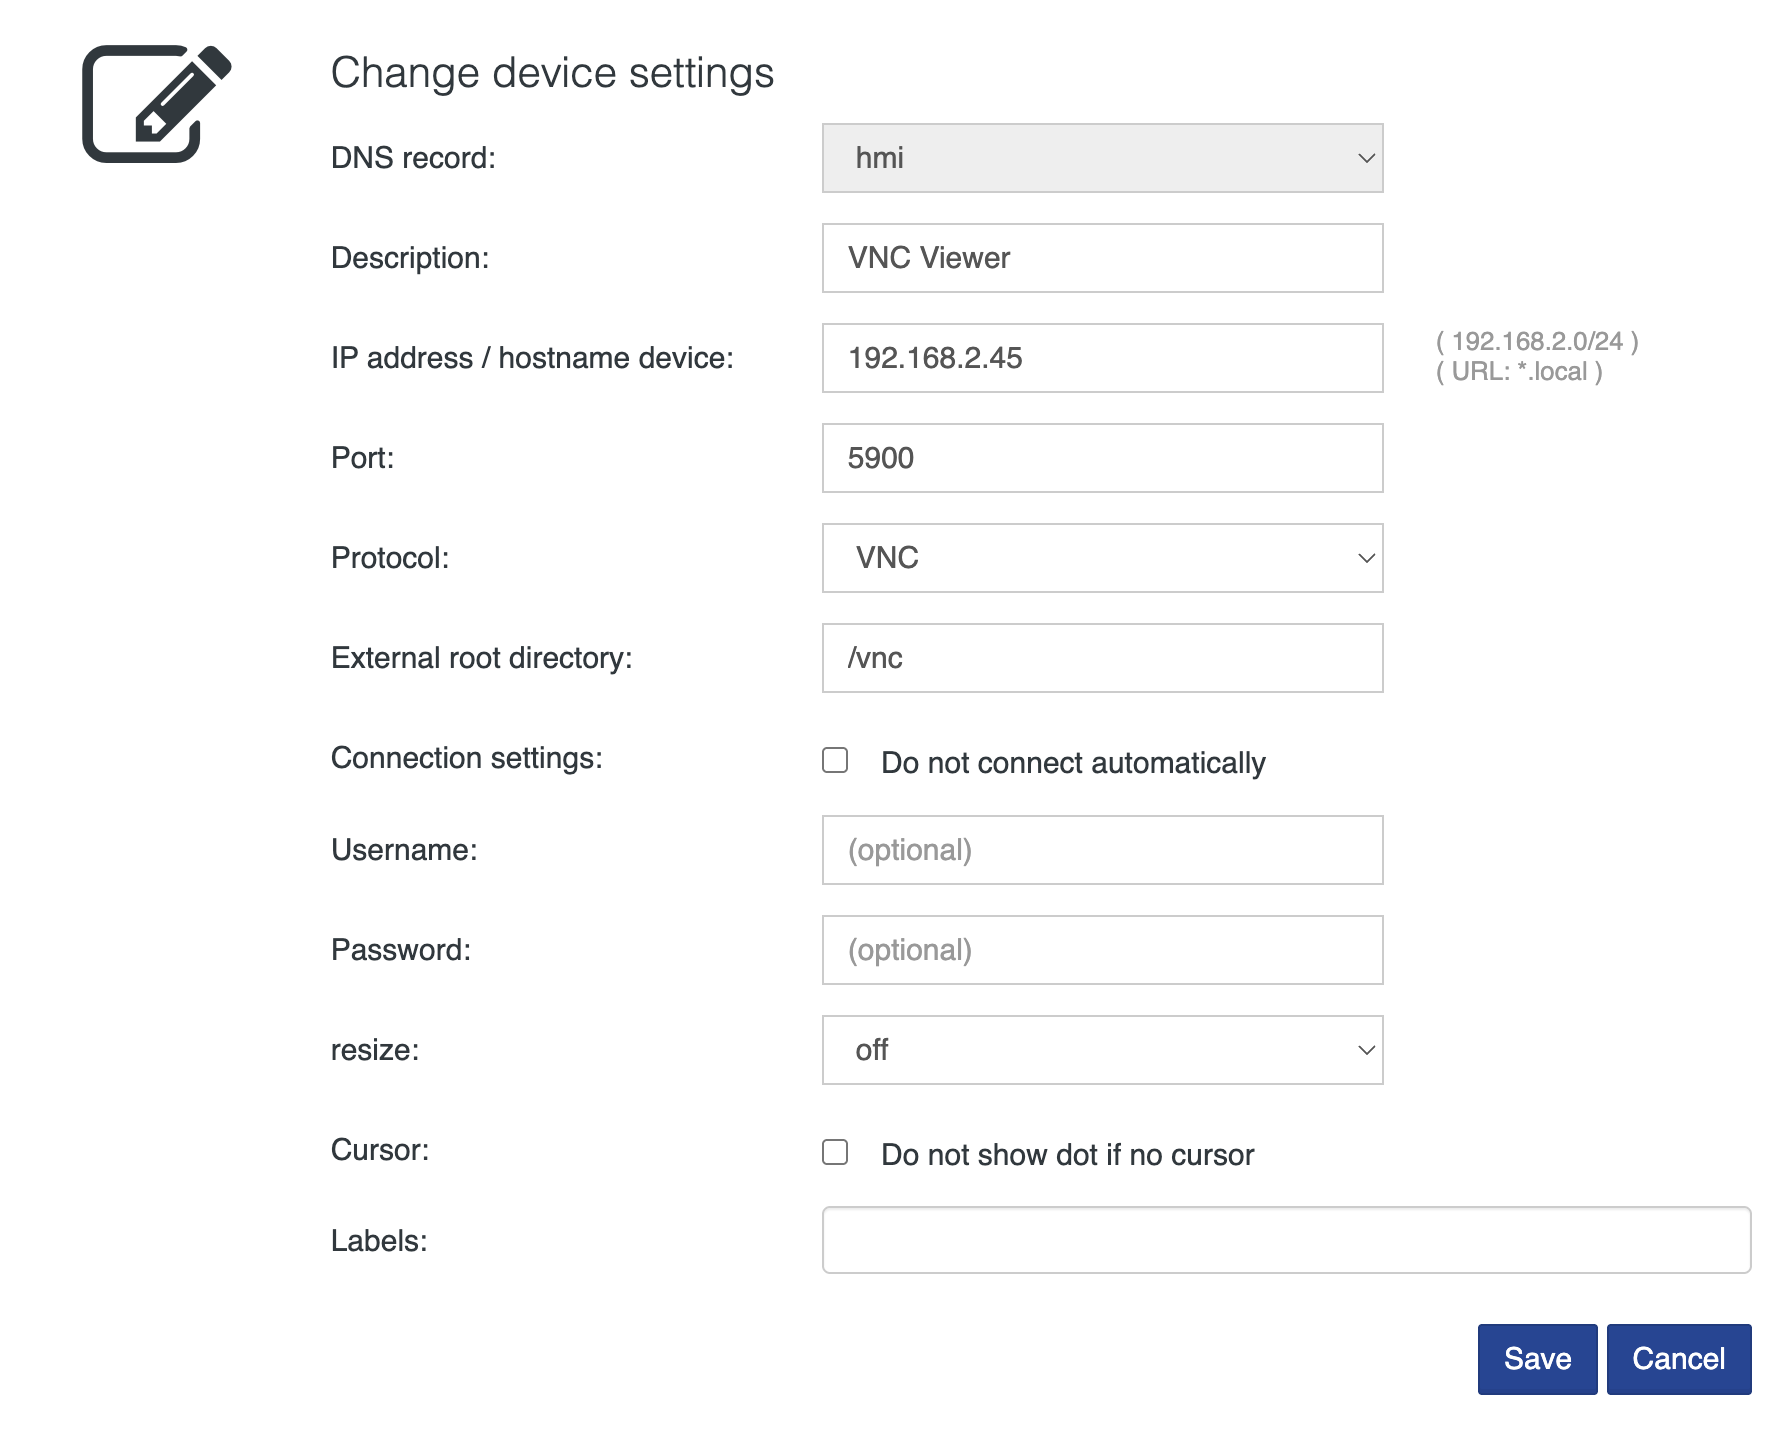Tick the Do not show dot checkbox
1786x1434 pixels.
pos(835,1152)
